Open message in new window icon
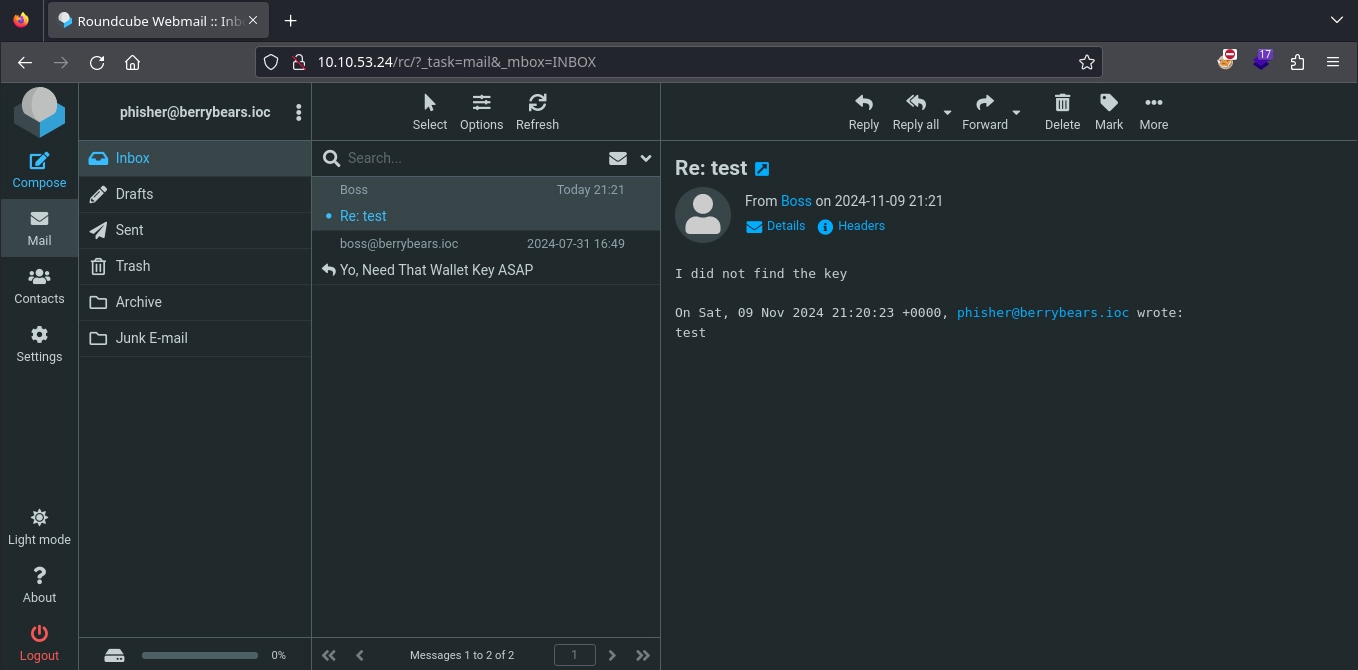Image resolution: width=1358 pixels, height=670 pixels. coord(762,169)
